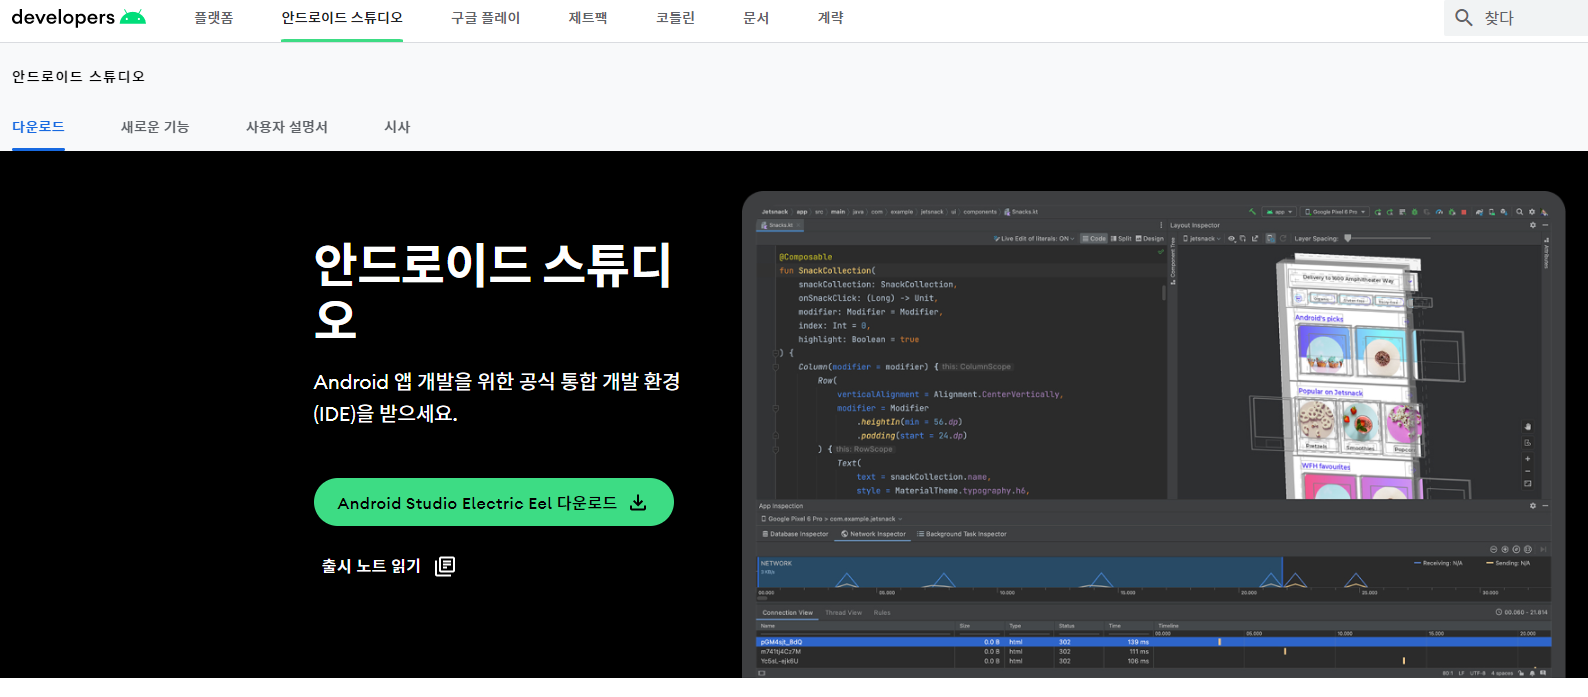Click the Layout Inspector gear icon

coord(1533,225)
